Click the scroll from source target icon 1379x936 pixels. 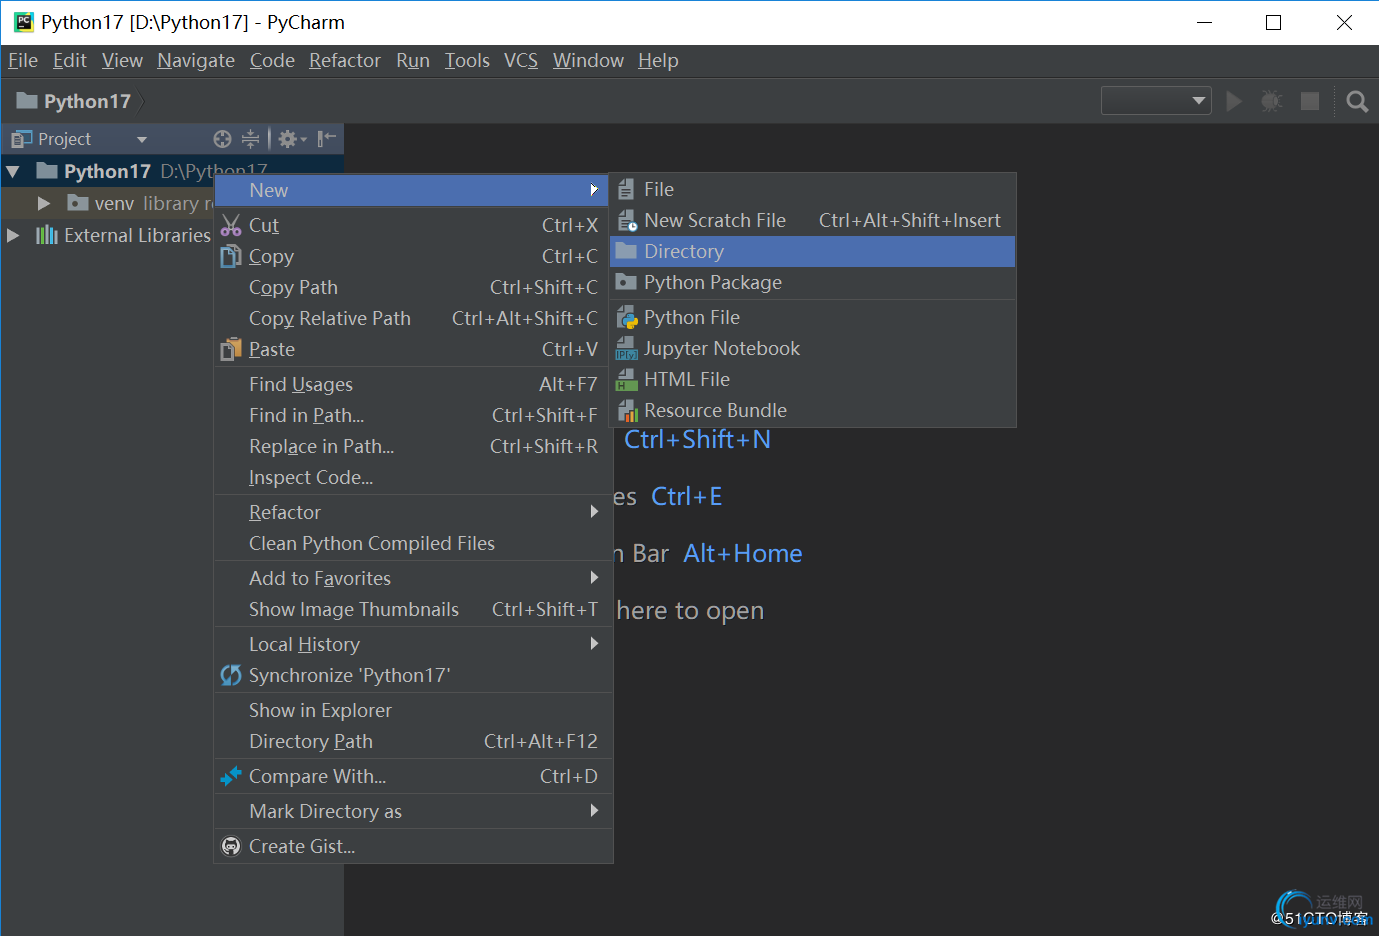[x=222, y=139]
